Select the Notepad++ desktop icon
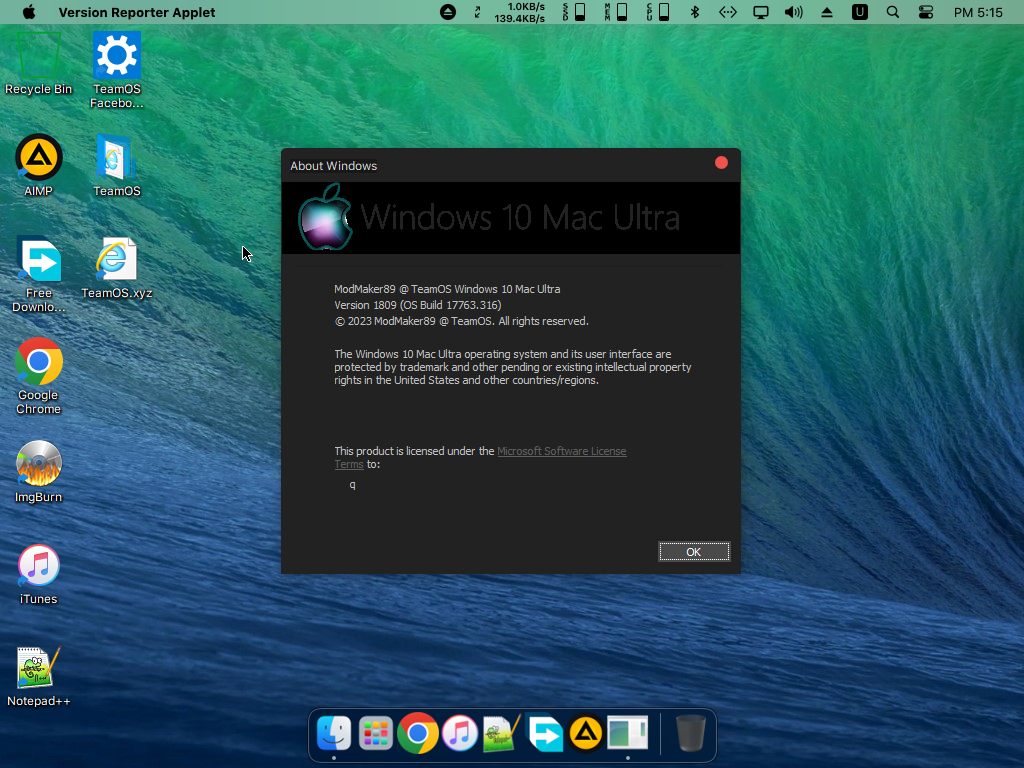 (39, 677)
